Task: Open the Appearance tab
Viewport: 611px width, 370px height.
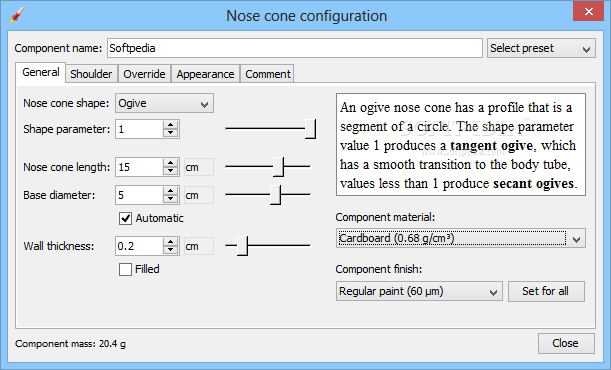Action: click(x=205, y=74)
